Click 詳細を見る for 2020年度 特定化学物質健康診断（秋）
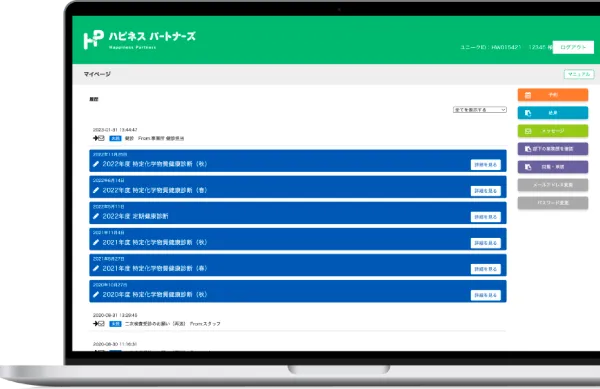 486,295
